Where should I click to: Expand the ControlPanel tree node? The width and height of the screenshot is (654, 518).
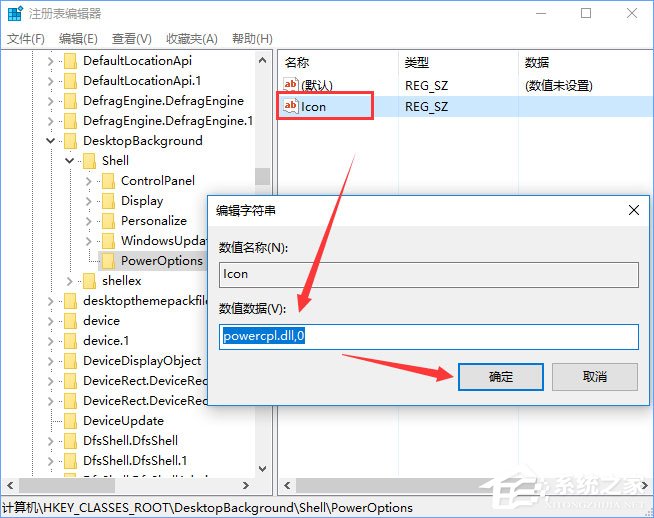tap(88, 181)
